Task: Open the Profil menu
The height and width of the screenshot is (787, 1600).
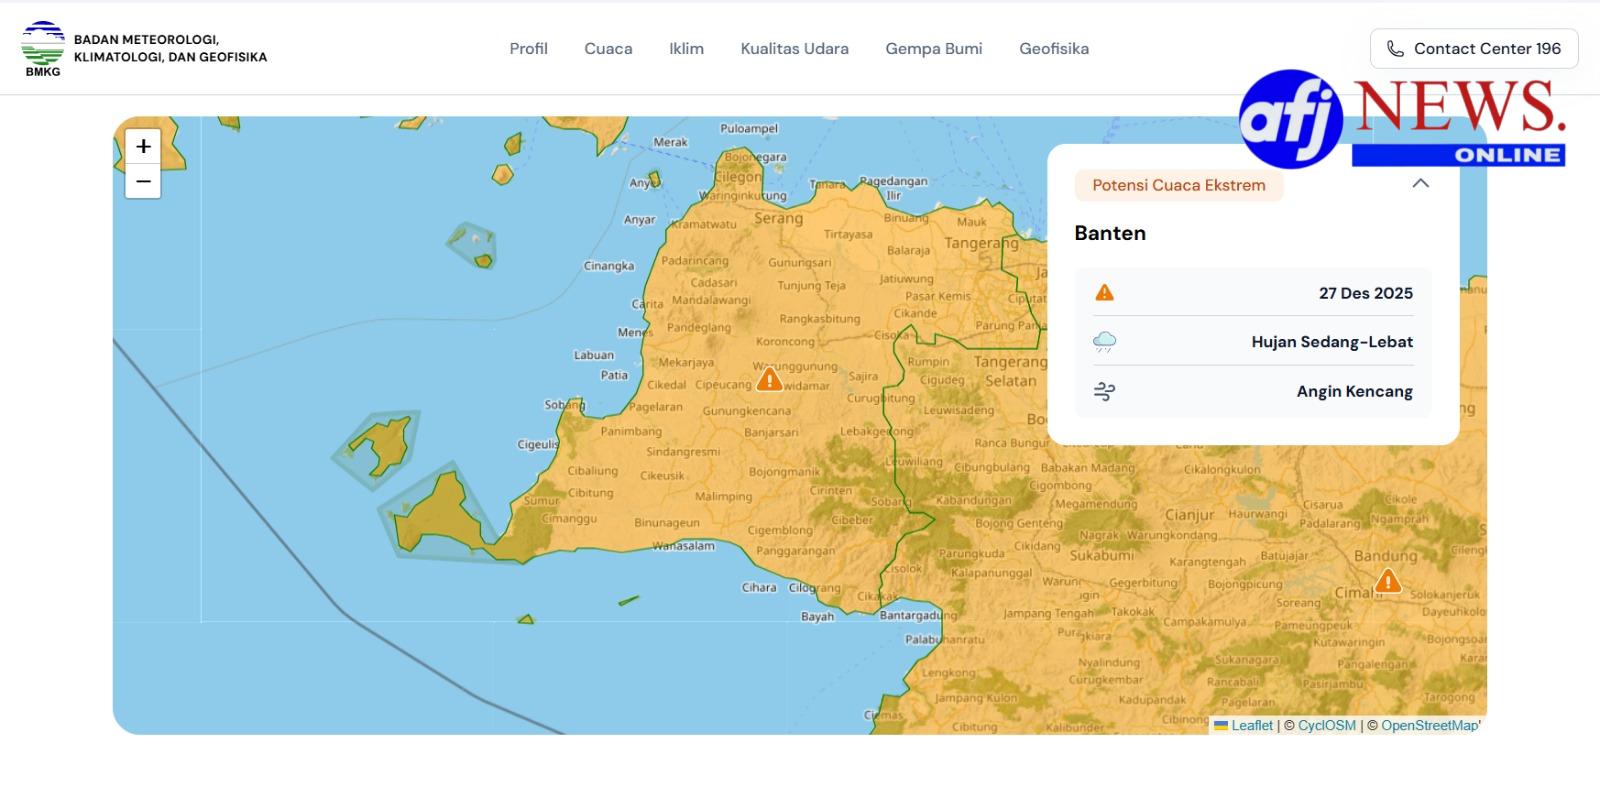Action: click(528, 49)
